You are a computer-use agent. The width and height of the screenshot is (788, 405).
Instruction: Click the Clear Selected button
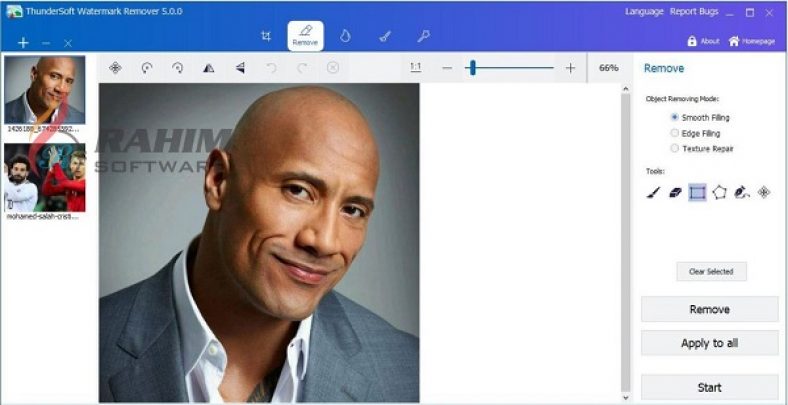[711, 271]
